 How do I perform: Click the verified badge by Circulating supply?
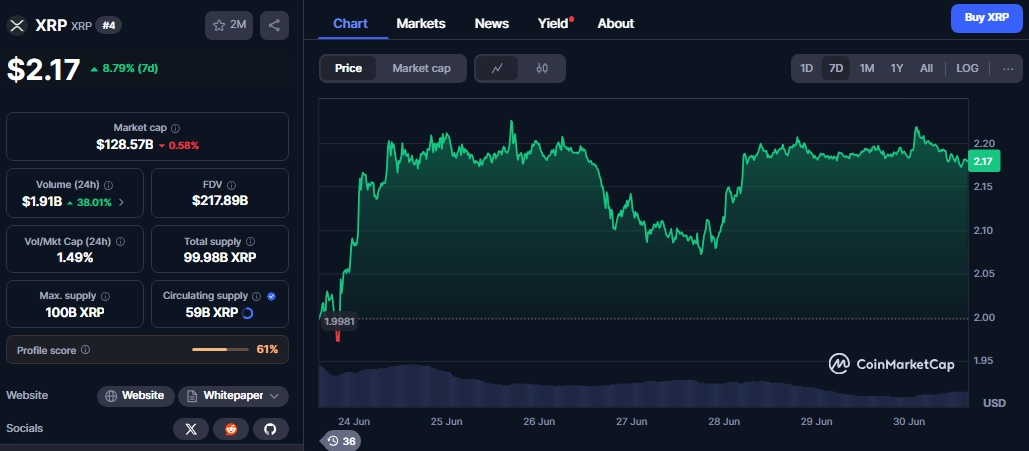[x=272, y=296]
